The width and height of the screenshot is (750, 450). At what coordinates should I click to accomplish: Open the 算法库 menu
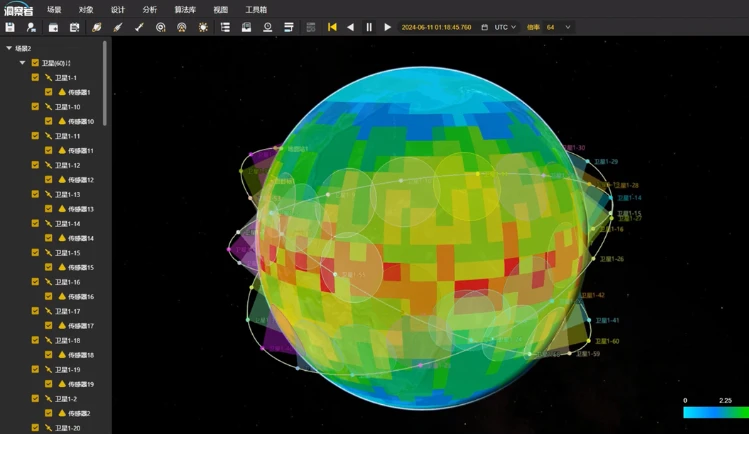click(x=184, y=9)
